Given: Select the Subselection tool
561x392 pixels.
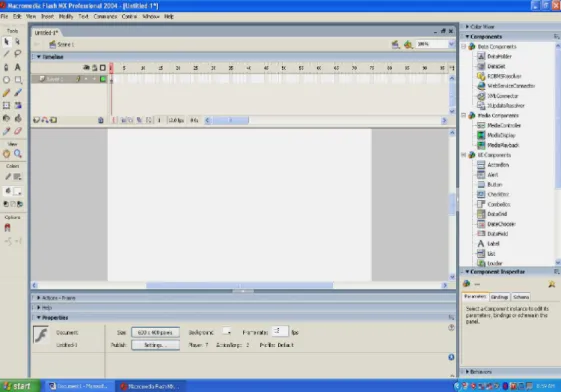Looking at the screenshot, I should coord(18,42).
